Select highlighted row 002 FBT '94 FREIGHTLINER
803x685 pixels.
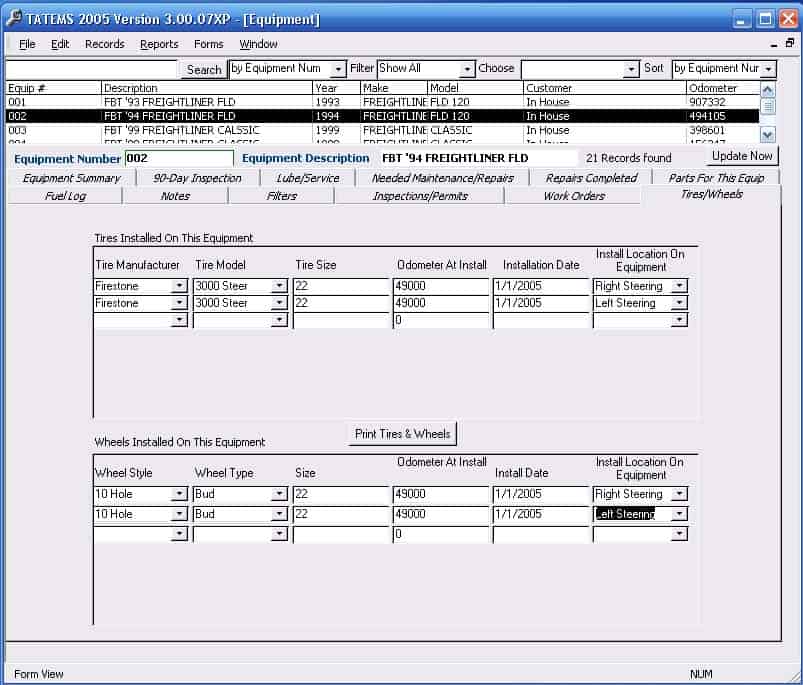(x=382, y=116)
